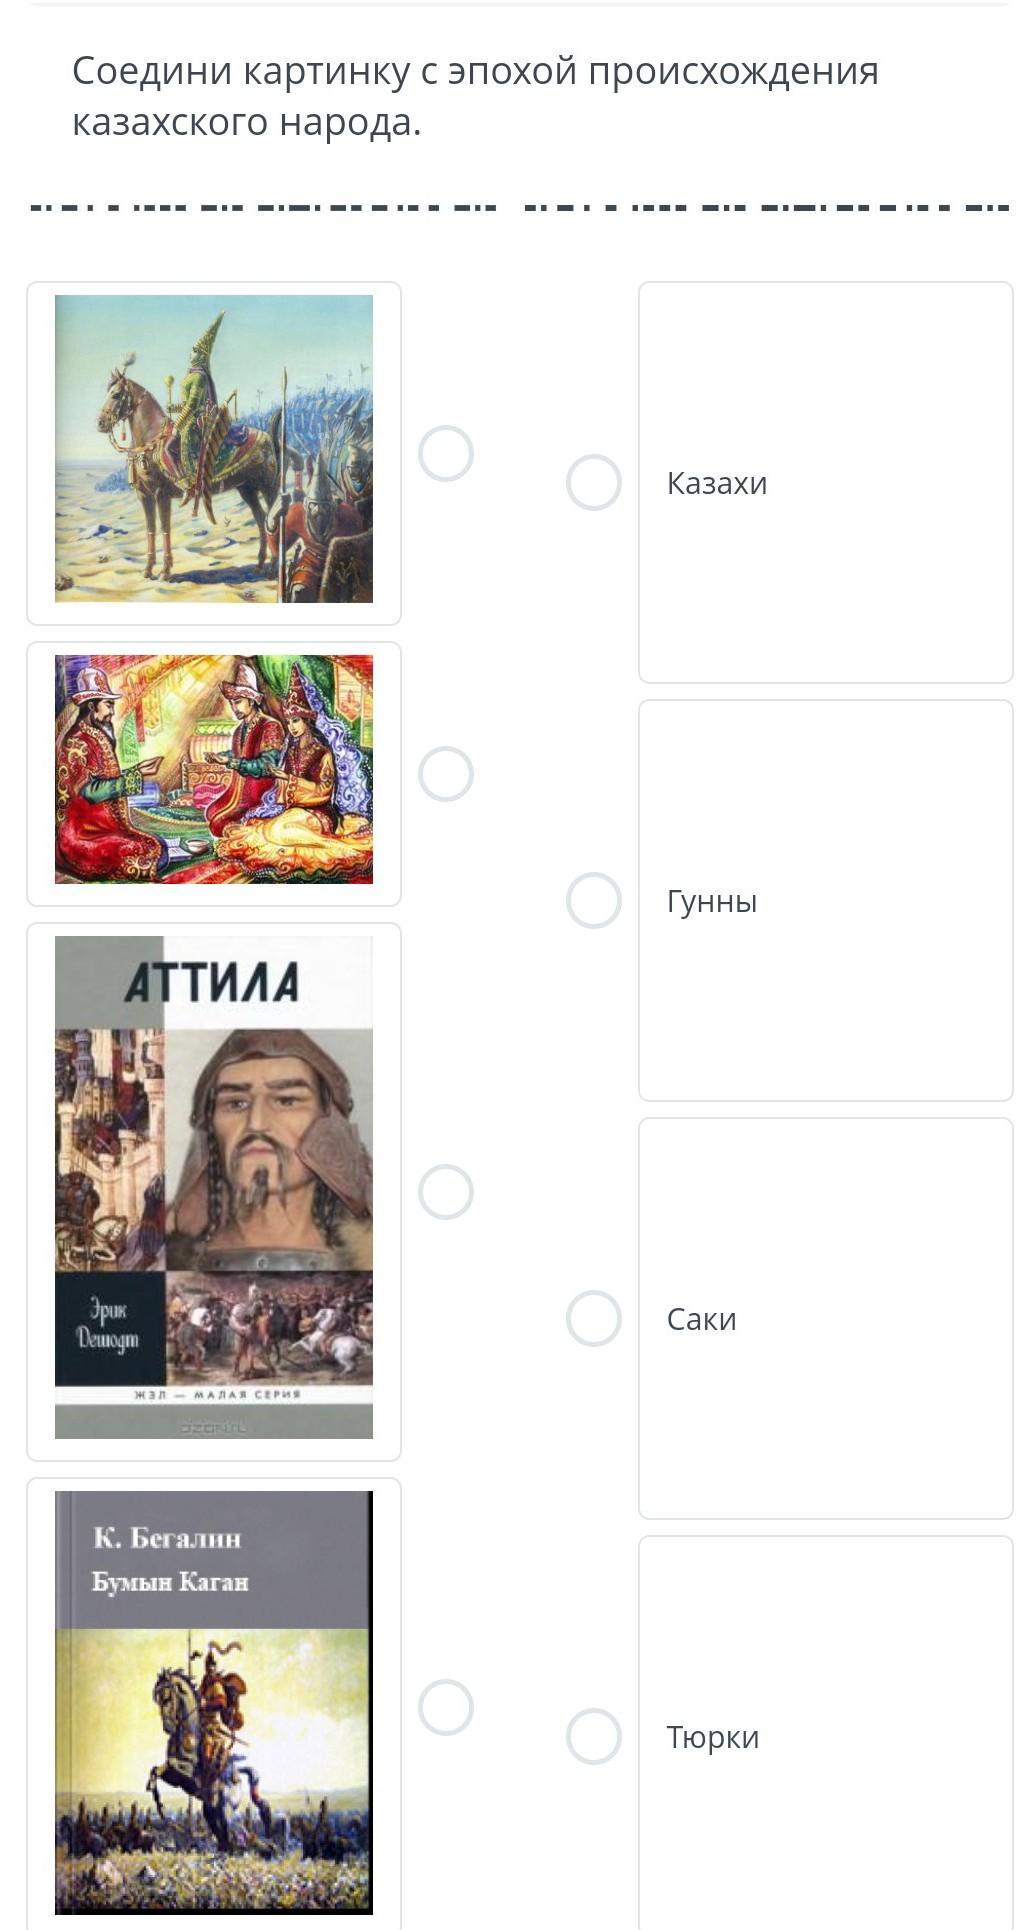Click the Бумын Каган book cover image
This screenshot has width=1035, height=1930.
click(x=214, y=1702)
